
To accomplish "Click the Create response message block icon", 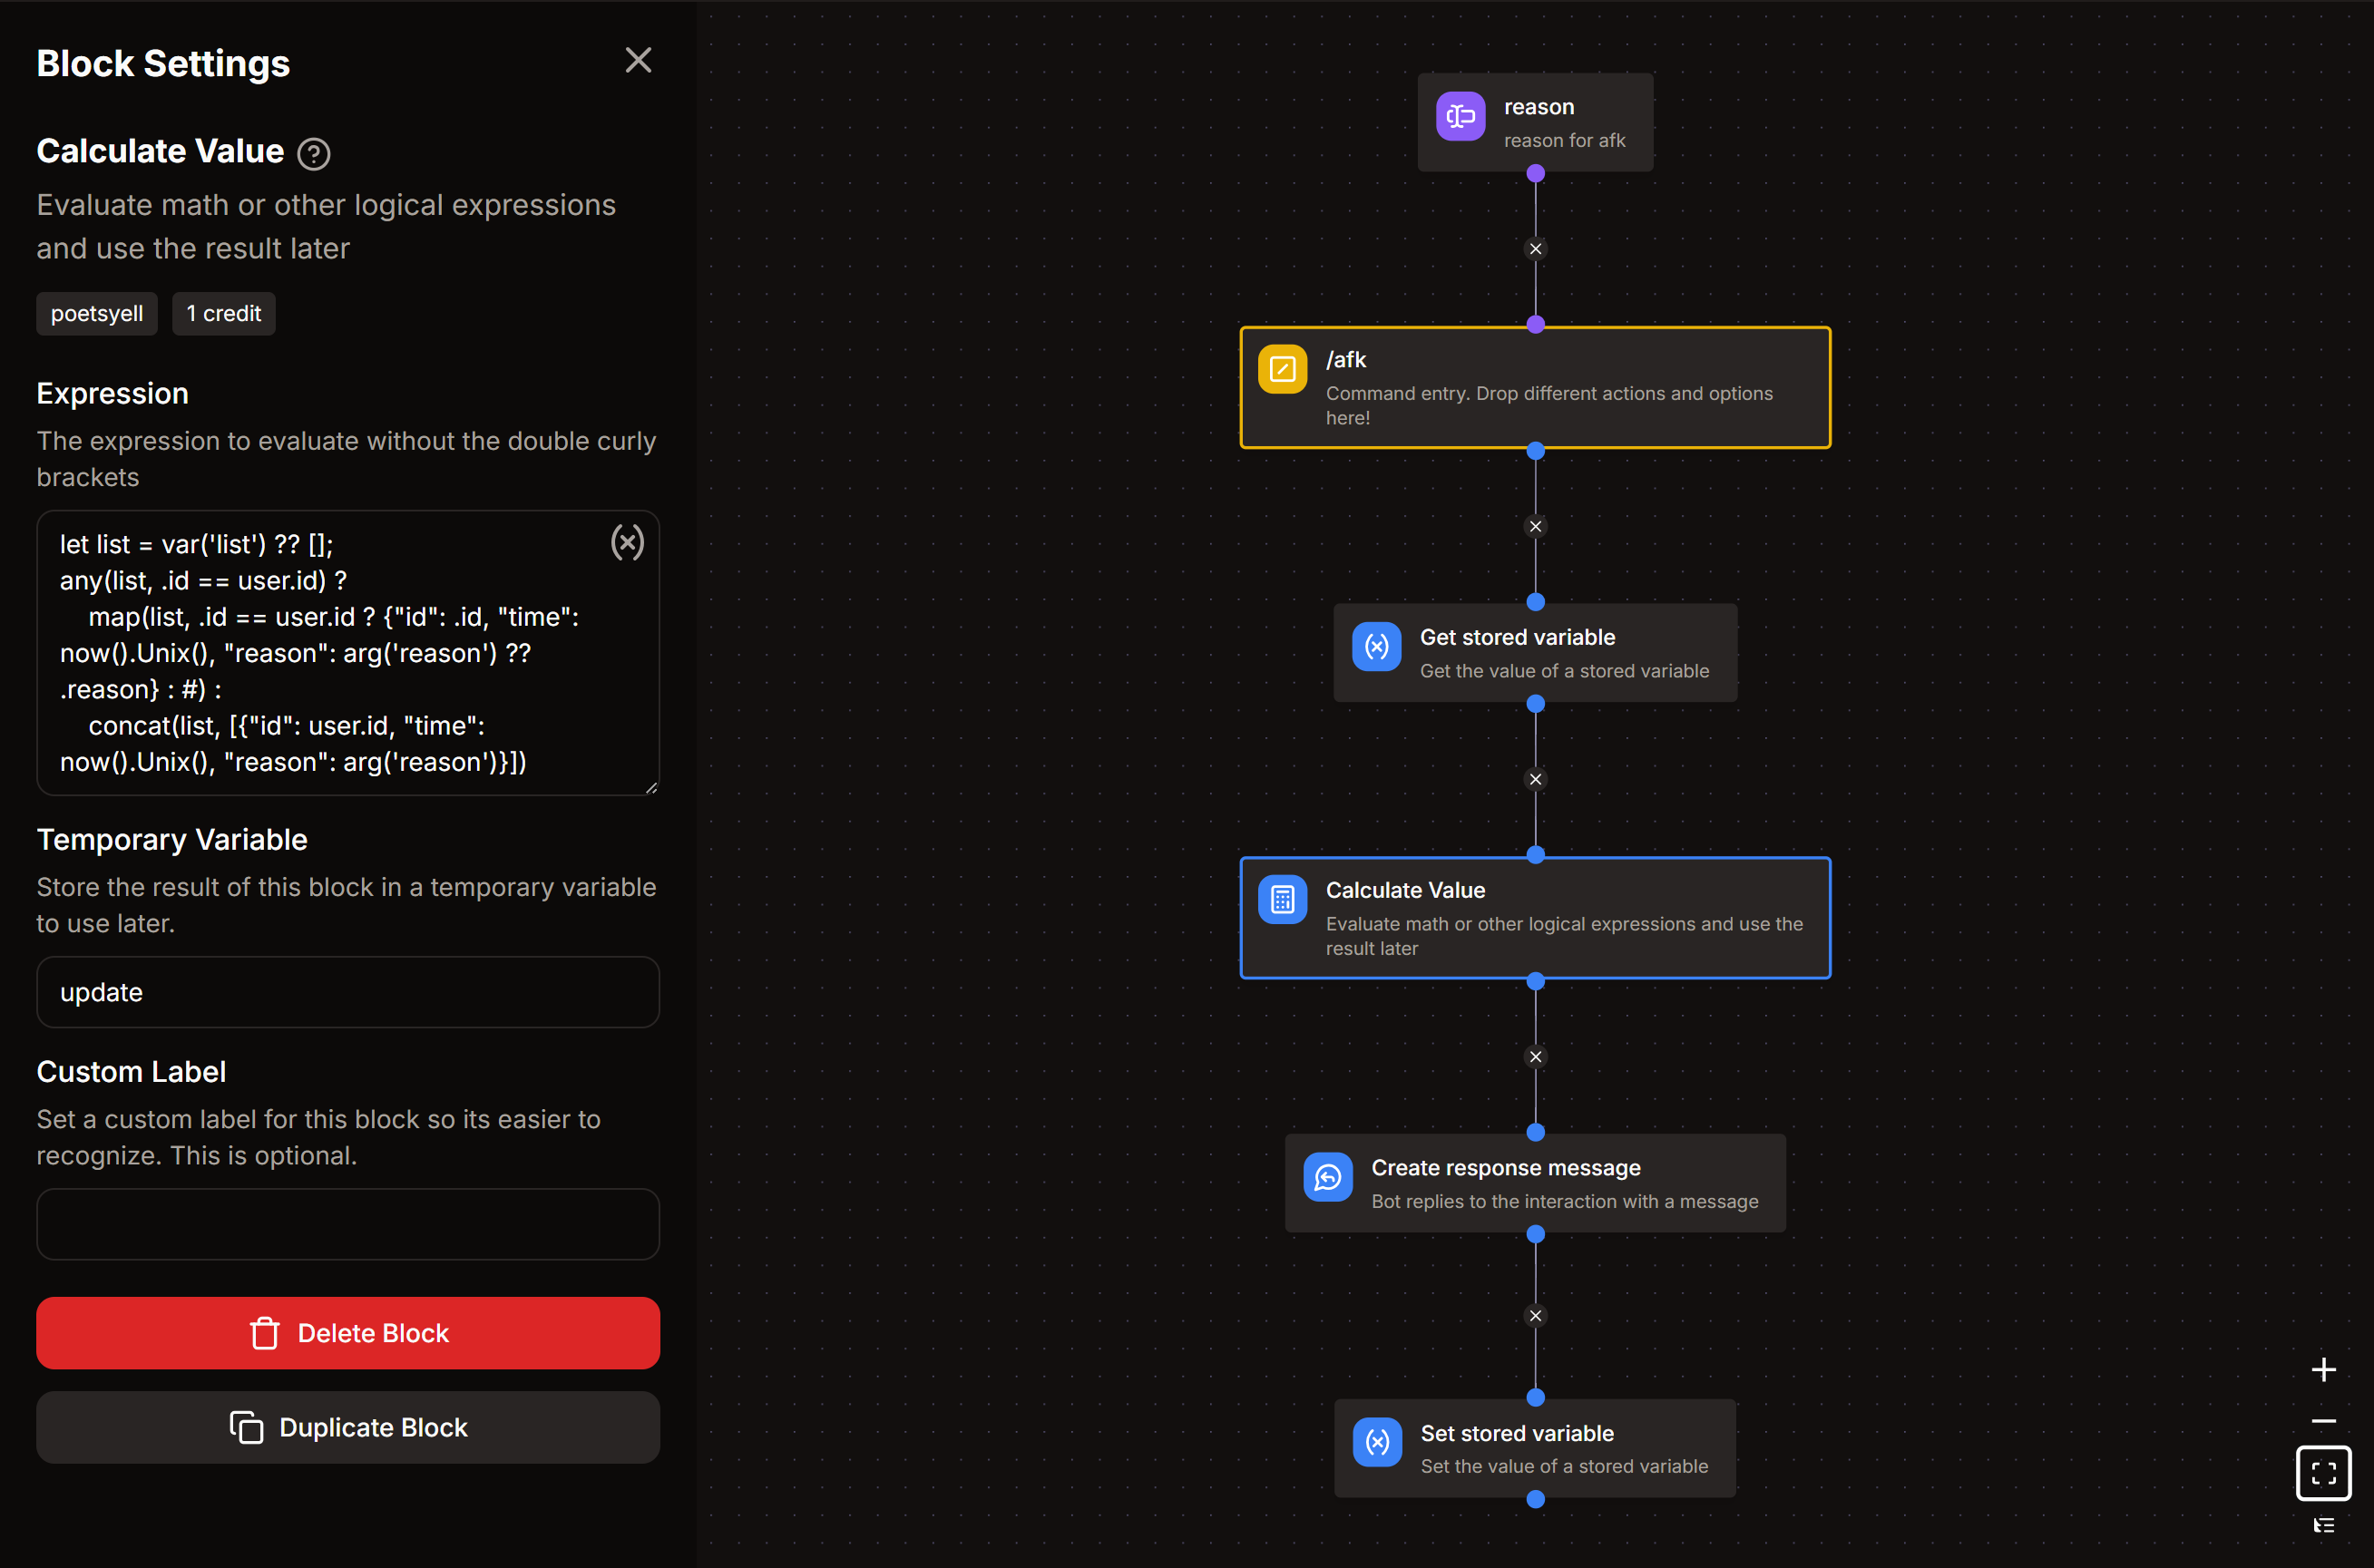I will click(x=1327, y=1178).
